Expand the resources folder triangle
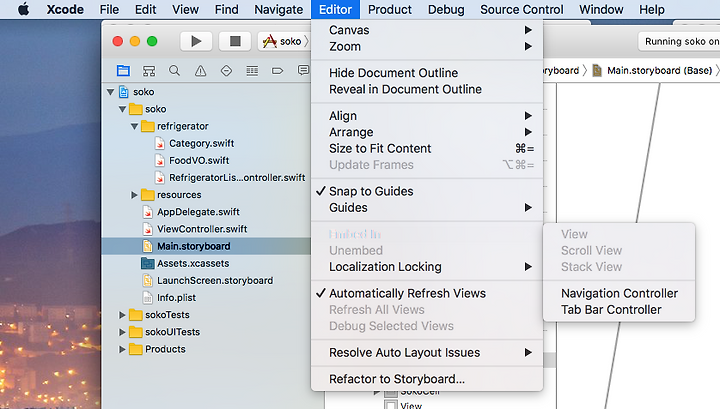The width and height of the screenshot is (720, 409). click(135, 195)
